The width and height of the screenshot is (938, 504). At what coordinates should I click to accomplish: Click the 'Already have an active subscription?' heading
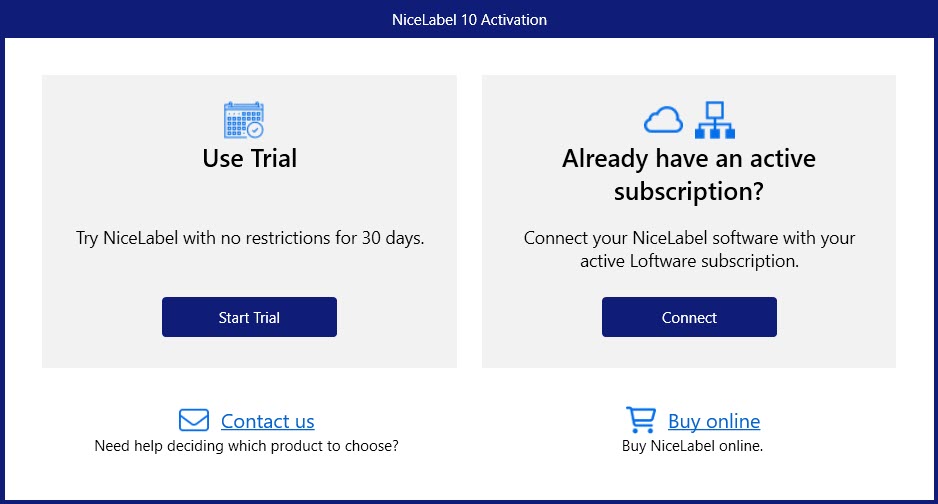click(x=689, y=175)
